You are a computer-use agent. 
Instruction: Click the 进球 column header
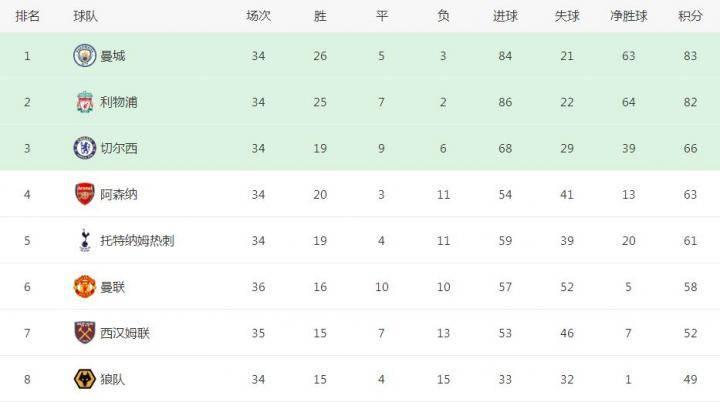tap(505, 16)
